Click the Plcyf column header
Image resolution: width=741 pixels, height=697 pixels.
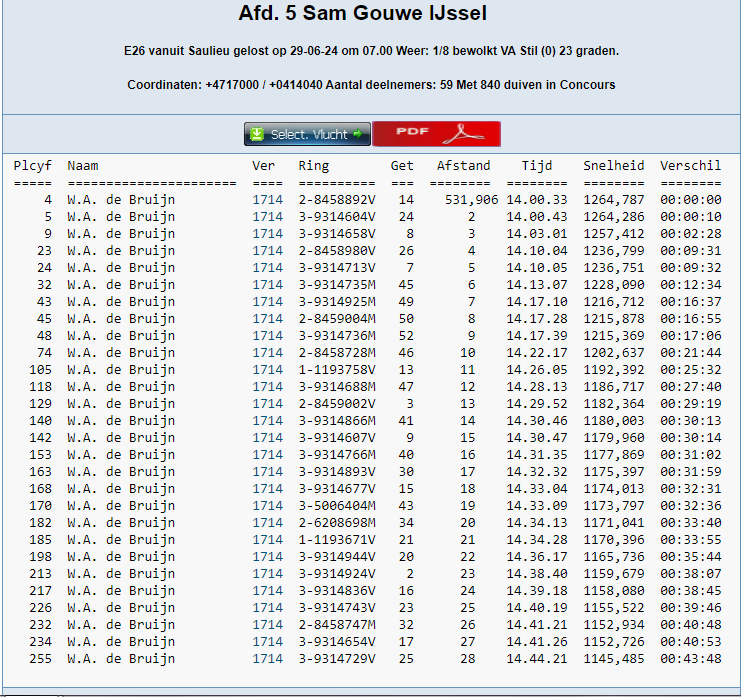(x=32, y=166)
